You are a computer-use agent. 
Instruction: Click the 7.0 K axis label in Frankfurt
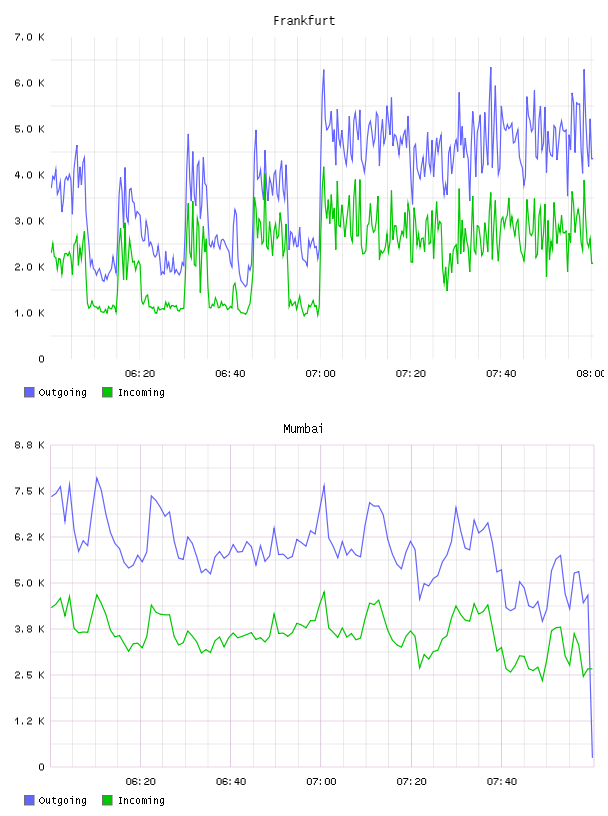coord(30,37)
